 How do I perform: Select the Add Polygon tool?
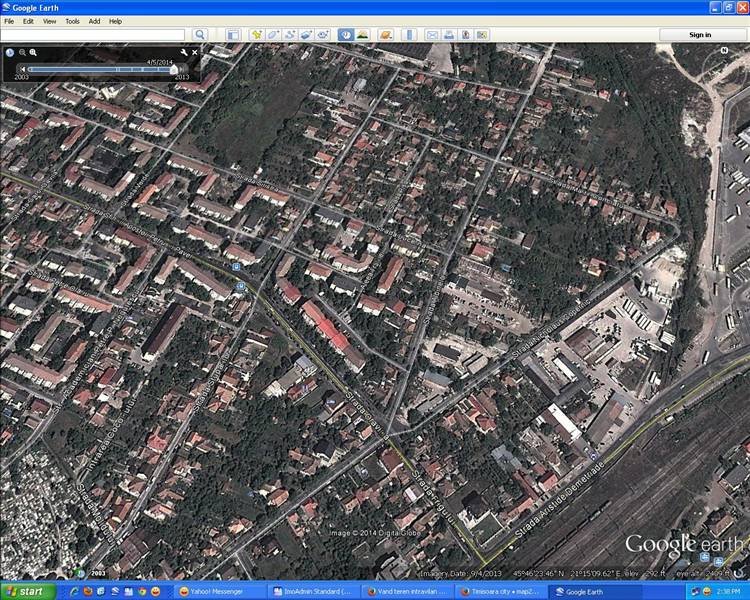pos(273,35)
